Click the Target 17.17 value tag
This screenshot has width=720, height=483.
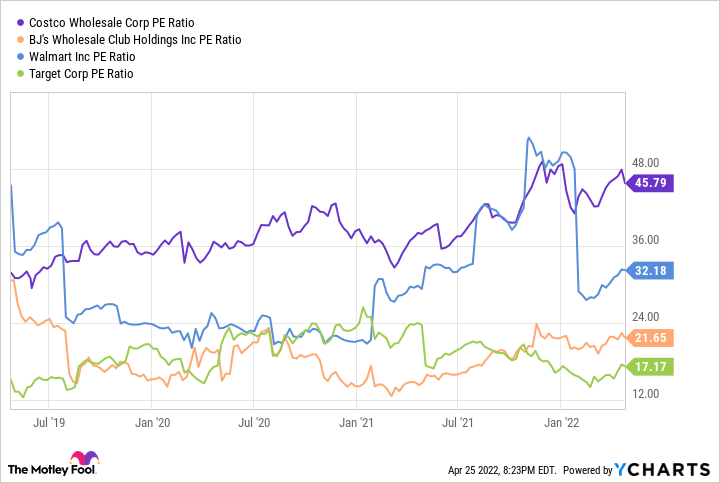pos(655,367)
